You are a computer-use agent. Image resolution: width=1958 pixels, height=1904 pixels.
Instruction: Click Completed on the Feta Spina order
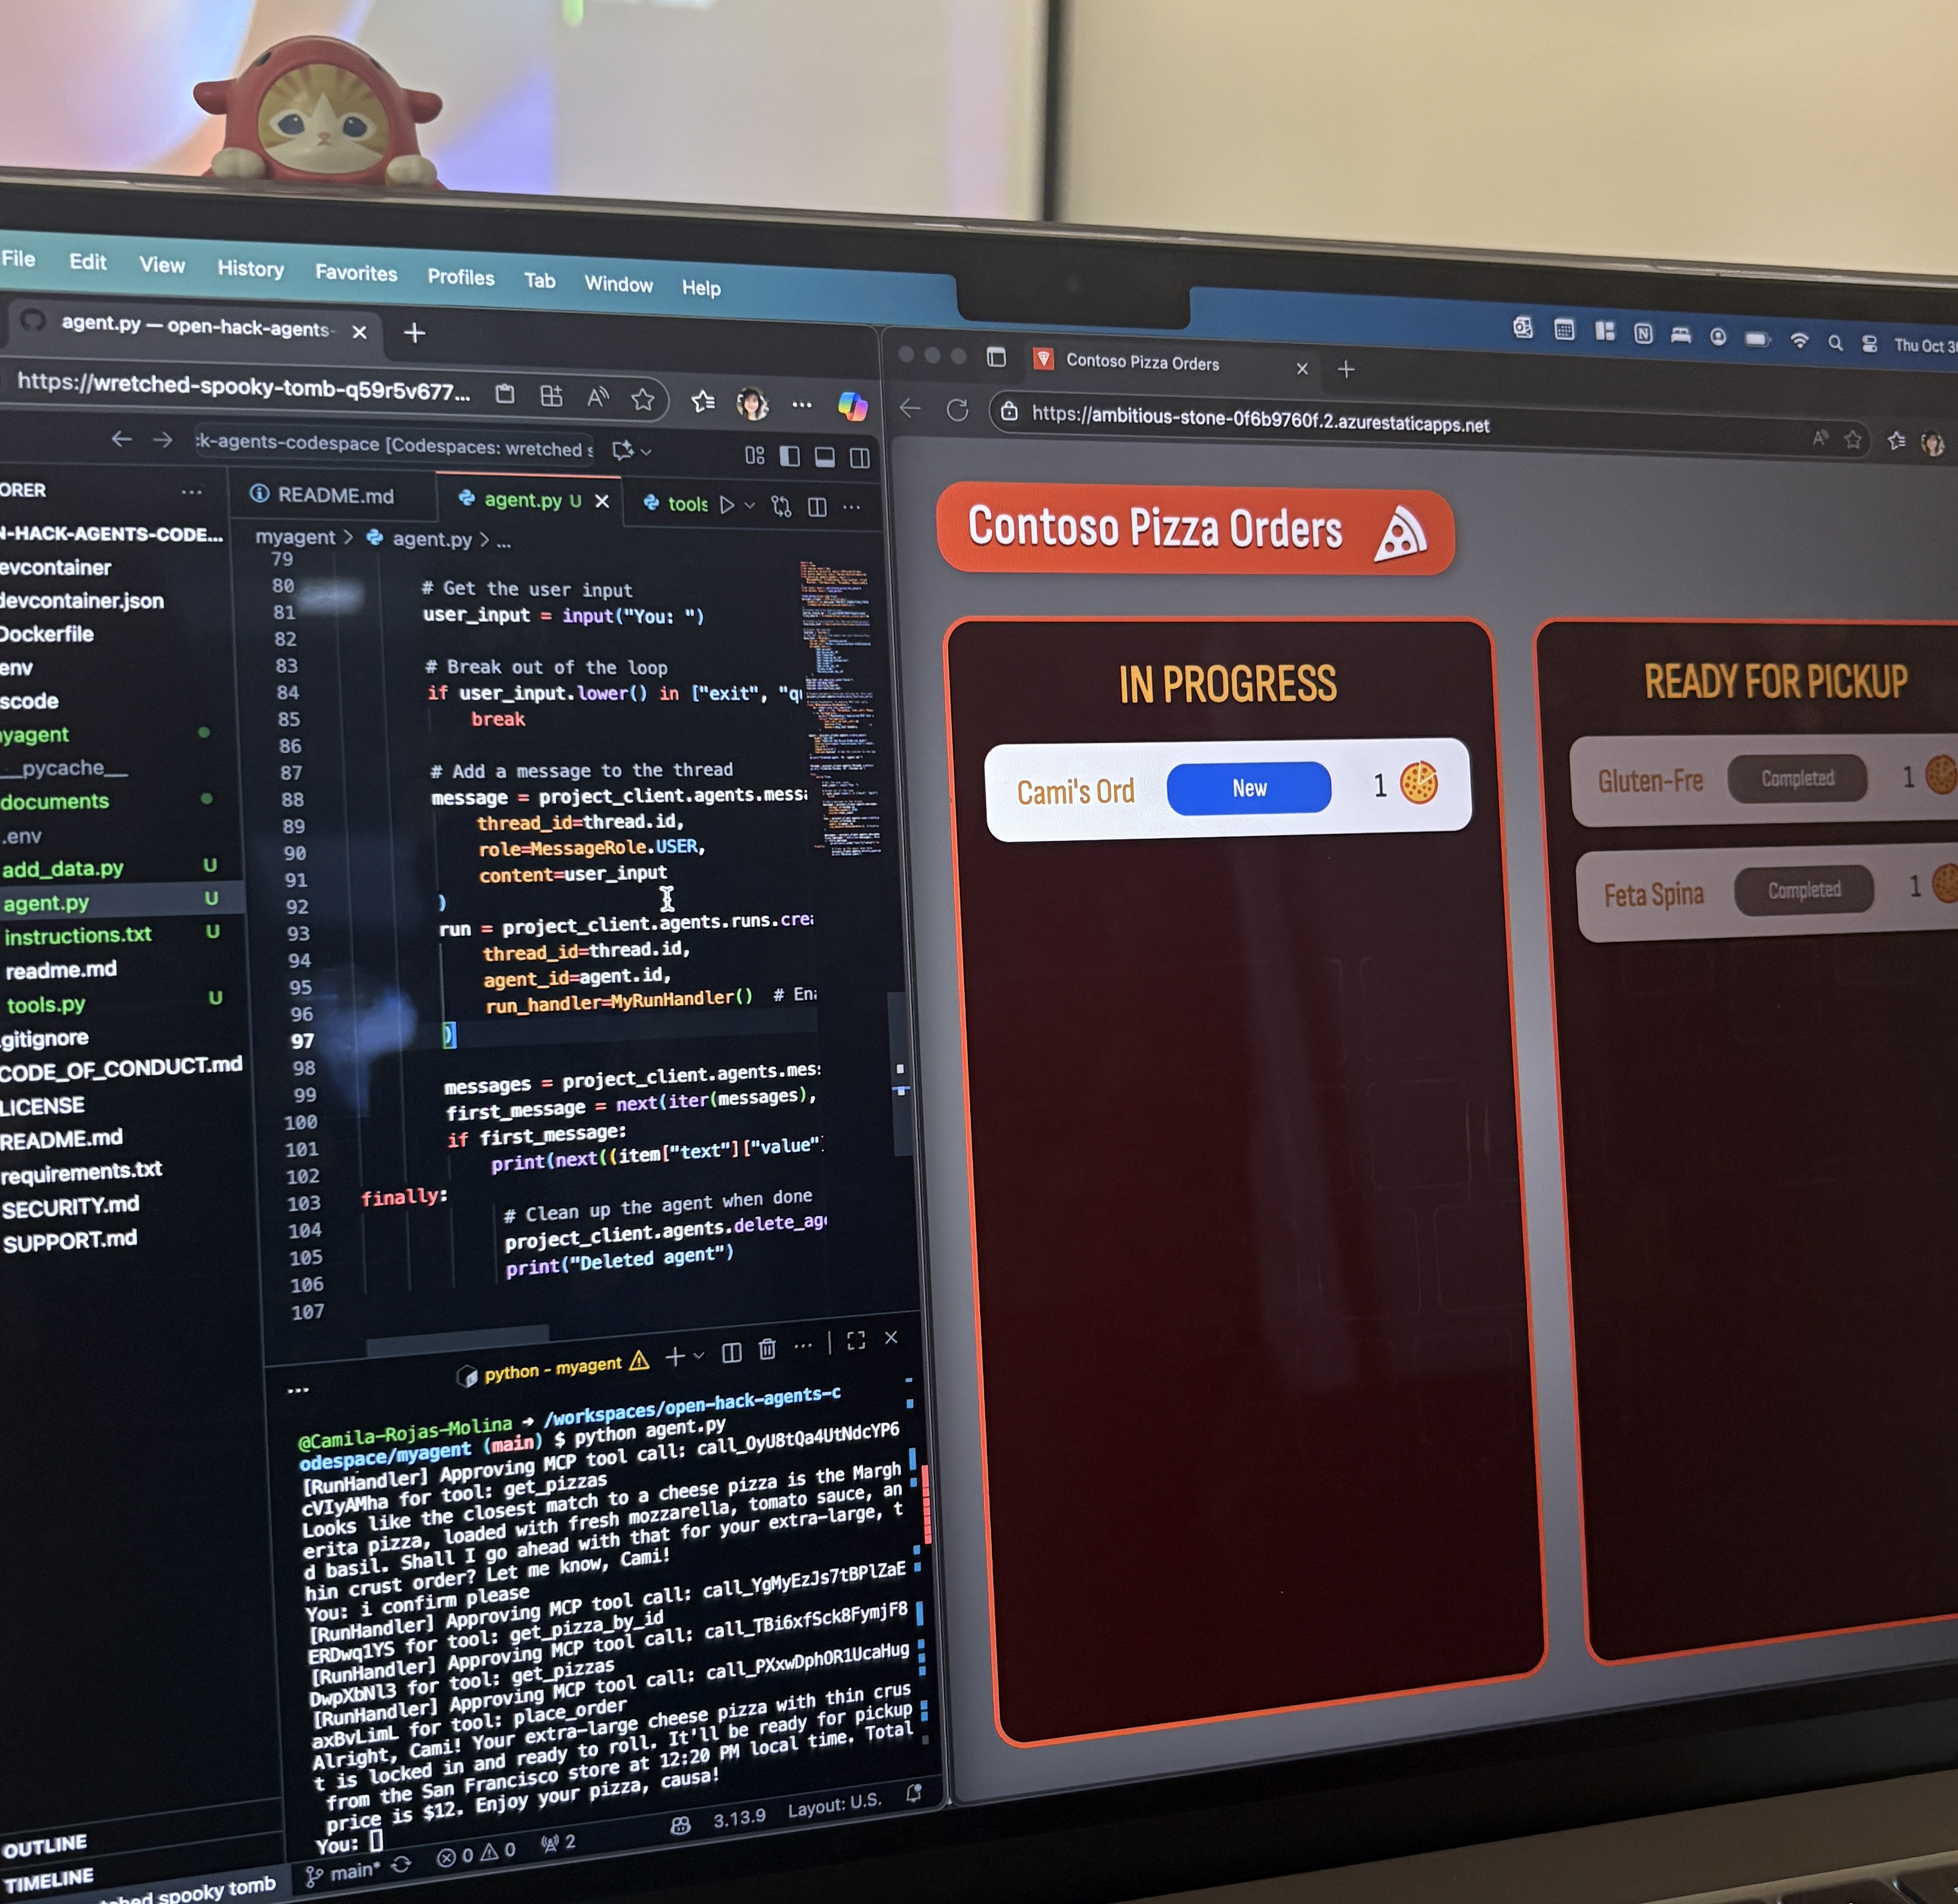[1804, 890]
